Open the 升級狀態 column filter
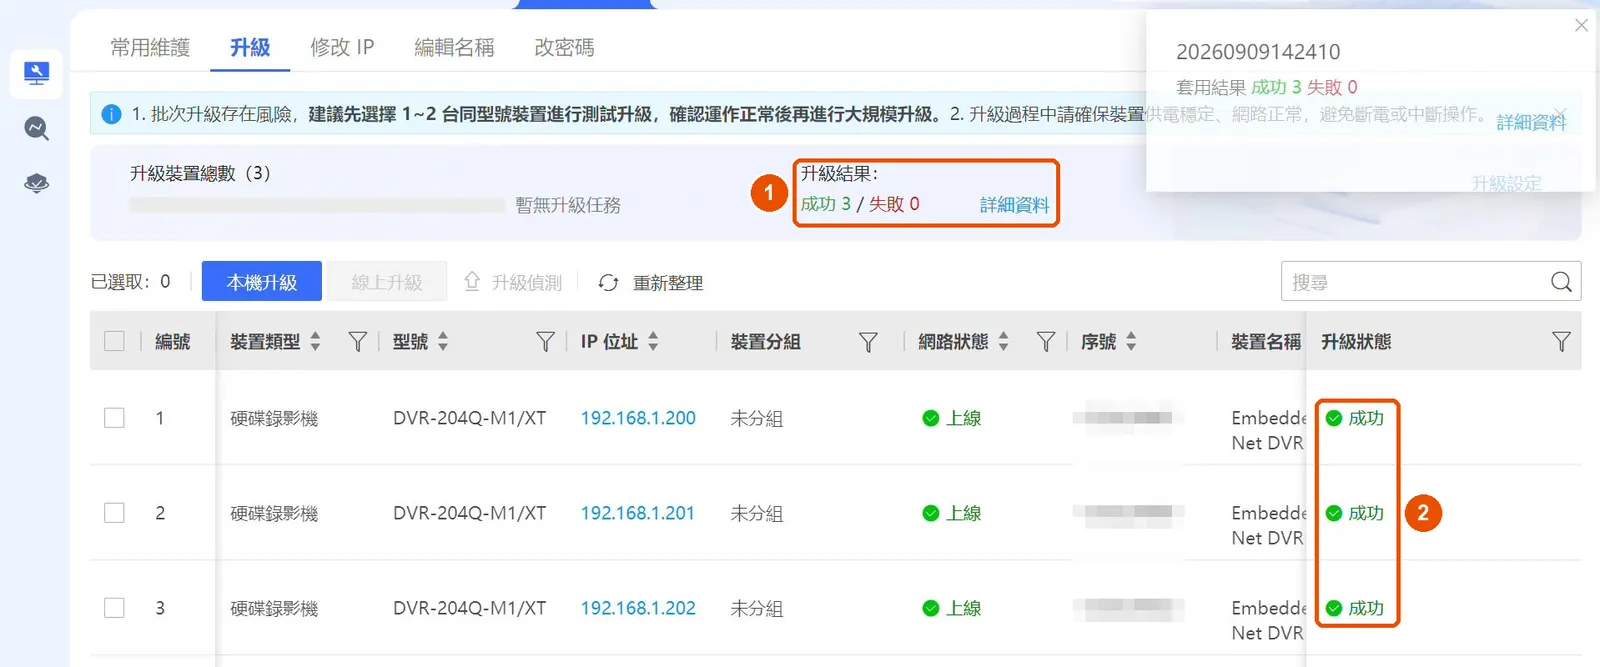This screenshot has height=667, width=1600. pos(1561,342)
